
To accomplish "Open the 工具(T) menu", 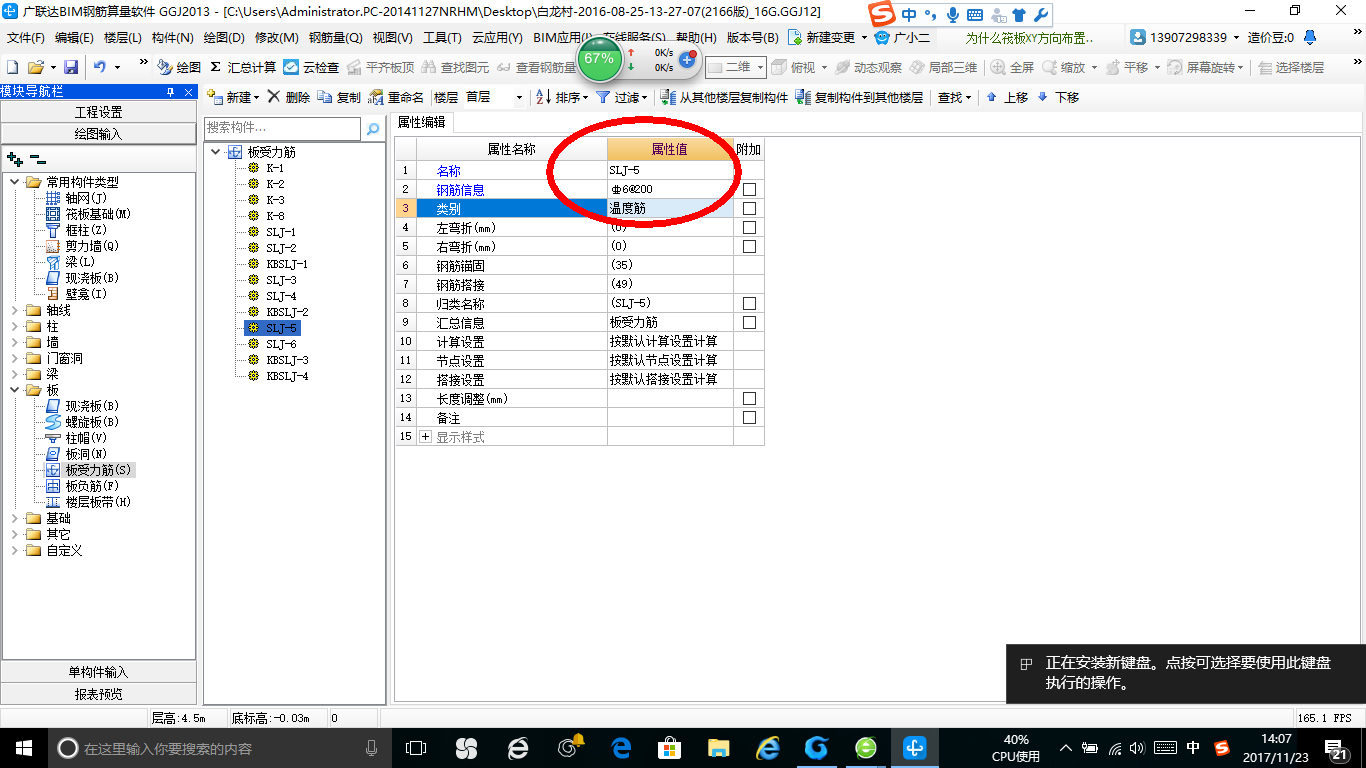I will [x=442, y=38].
